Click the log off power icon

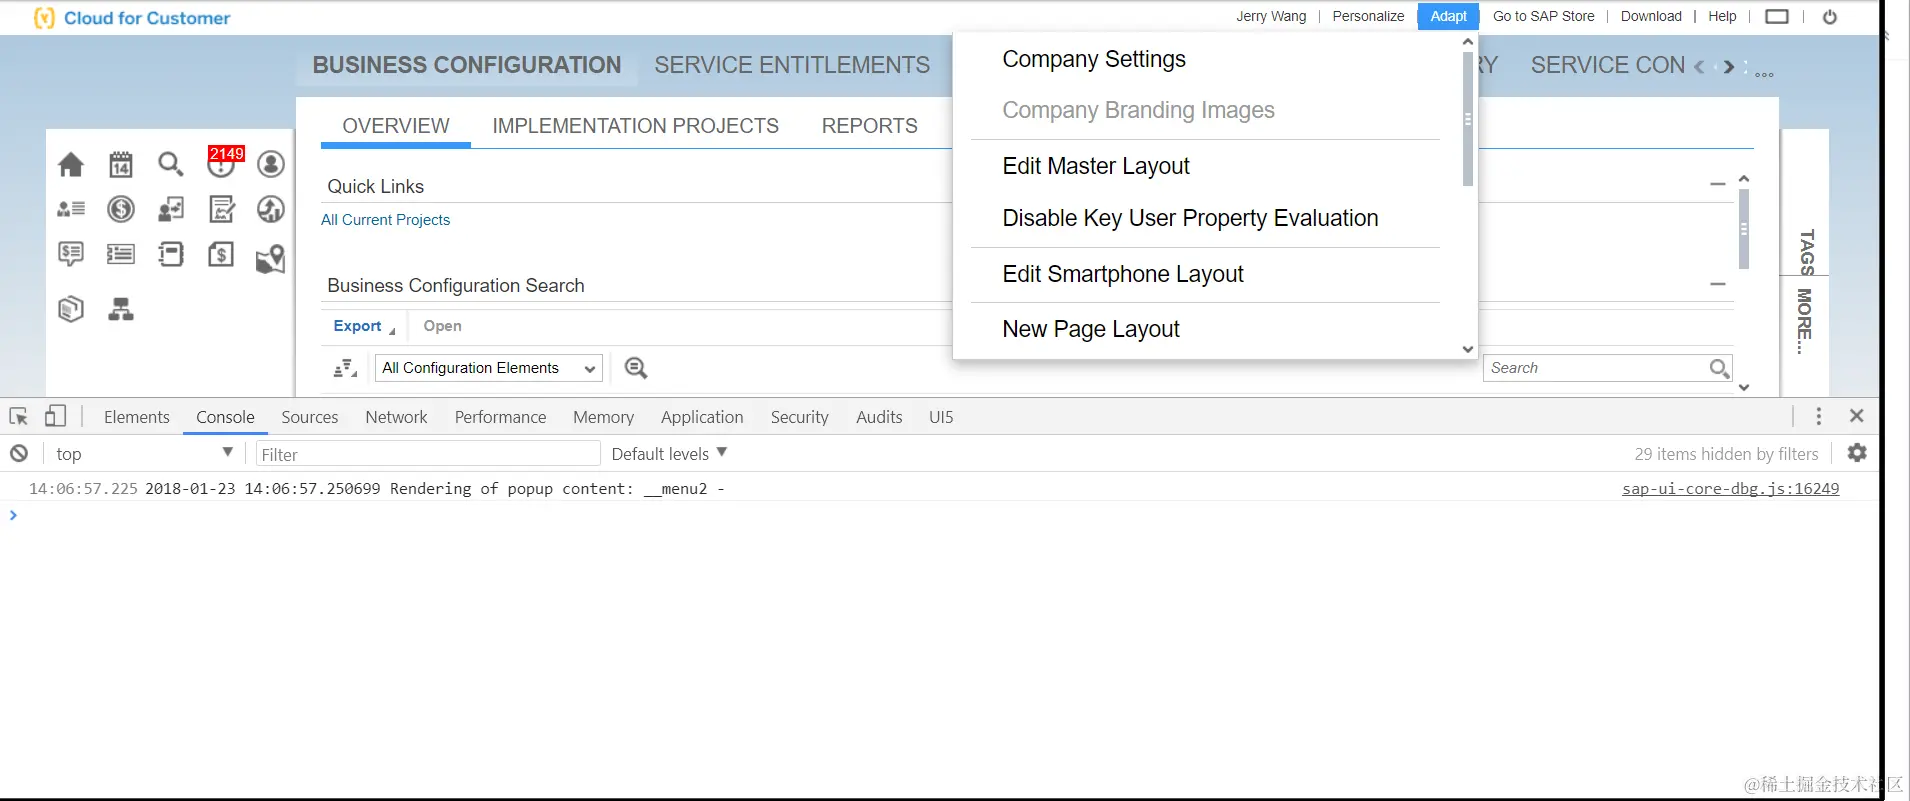(x=1830, y=17)
